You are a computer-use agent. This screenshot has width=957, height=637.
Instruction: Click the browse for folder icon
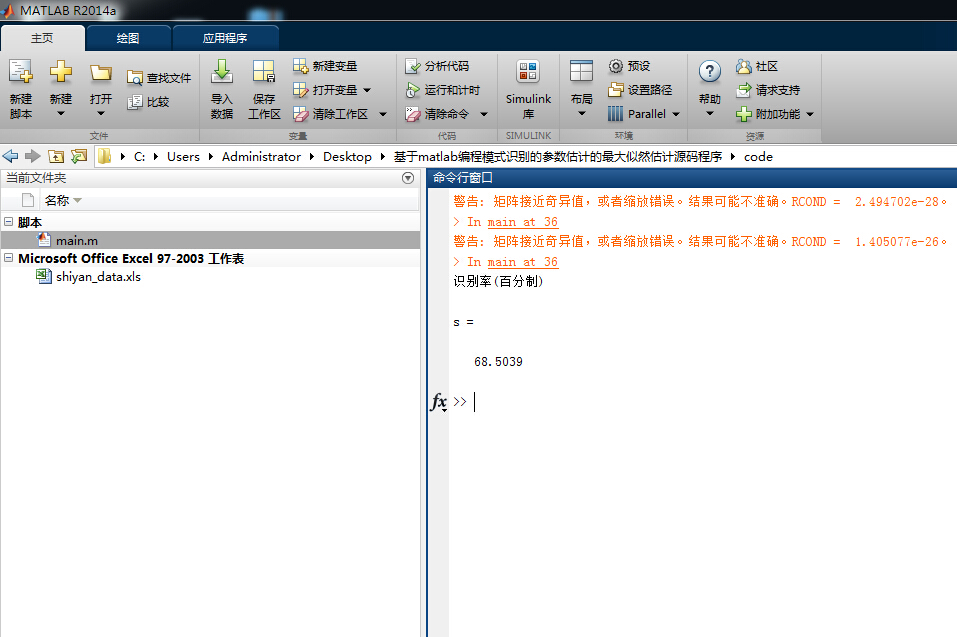[79, 156]
